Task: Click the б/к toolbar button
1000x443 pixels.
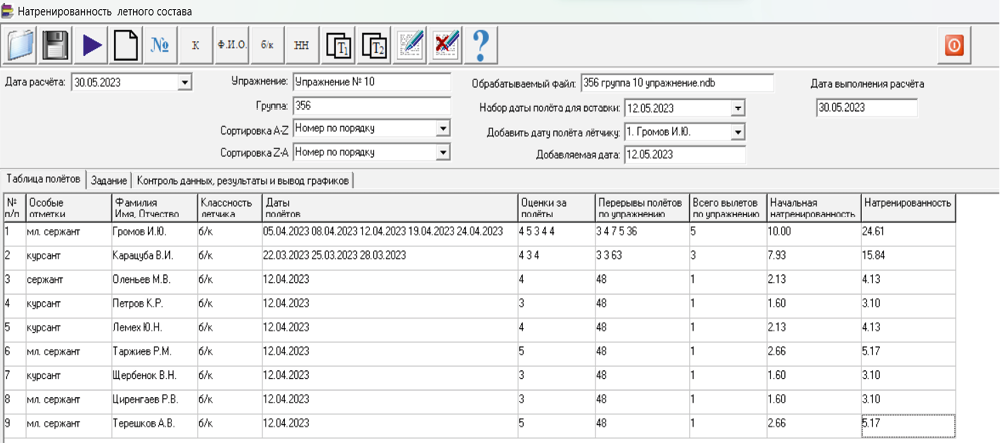Action: coord(267,44)
